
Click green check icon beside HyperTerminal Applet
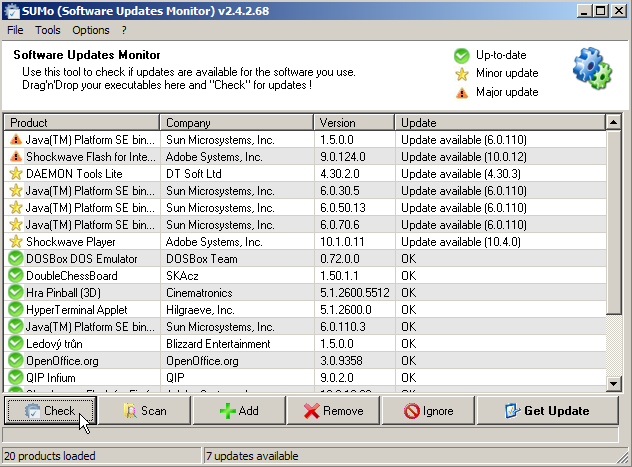pyautogui.click(x=16, y=309)
